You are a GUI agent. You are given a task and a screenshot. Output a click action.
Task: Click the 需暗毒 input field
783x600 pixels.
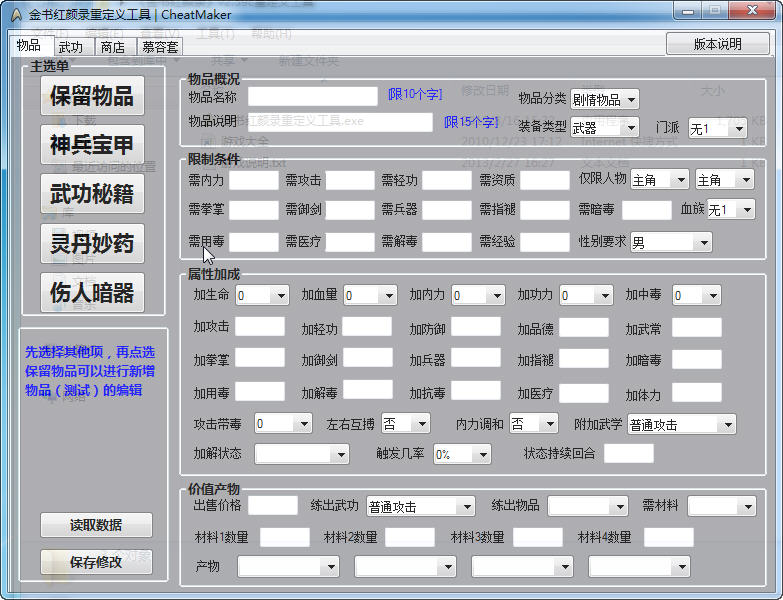coord(647,210)
